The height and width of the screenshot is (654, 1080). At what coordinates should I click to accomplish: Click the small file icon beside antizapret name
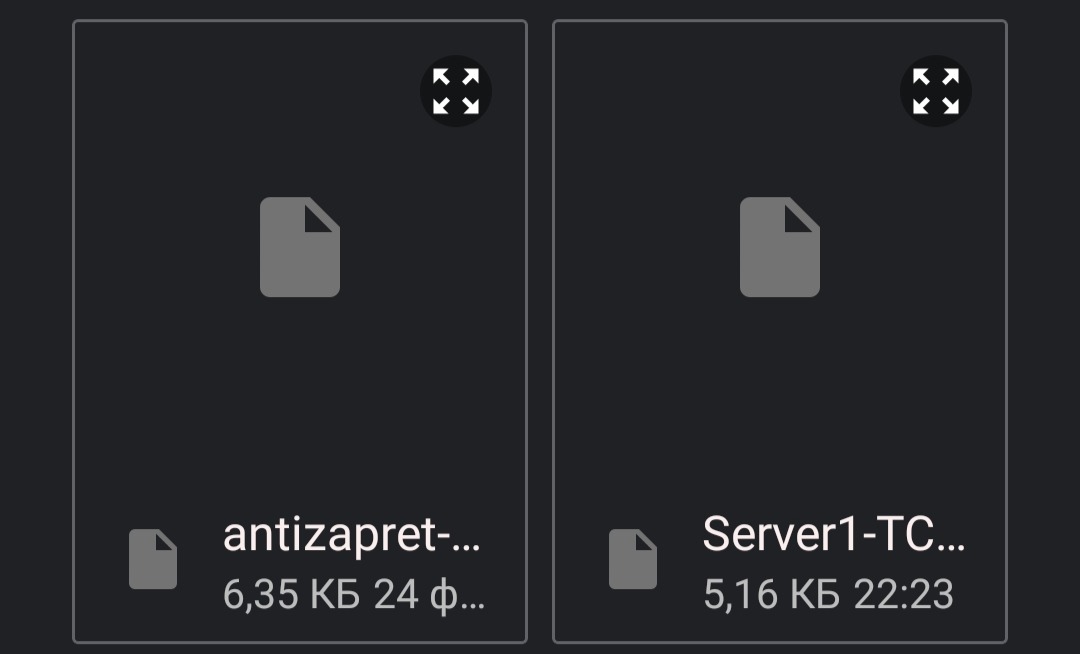[x=153, y=559]
